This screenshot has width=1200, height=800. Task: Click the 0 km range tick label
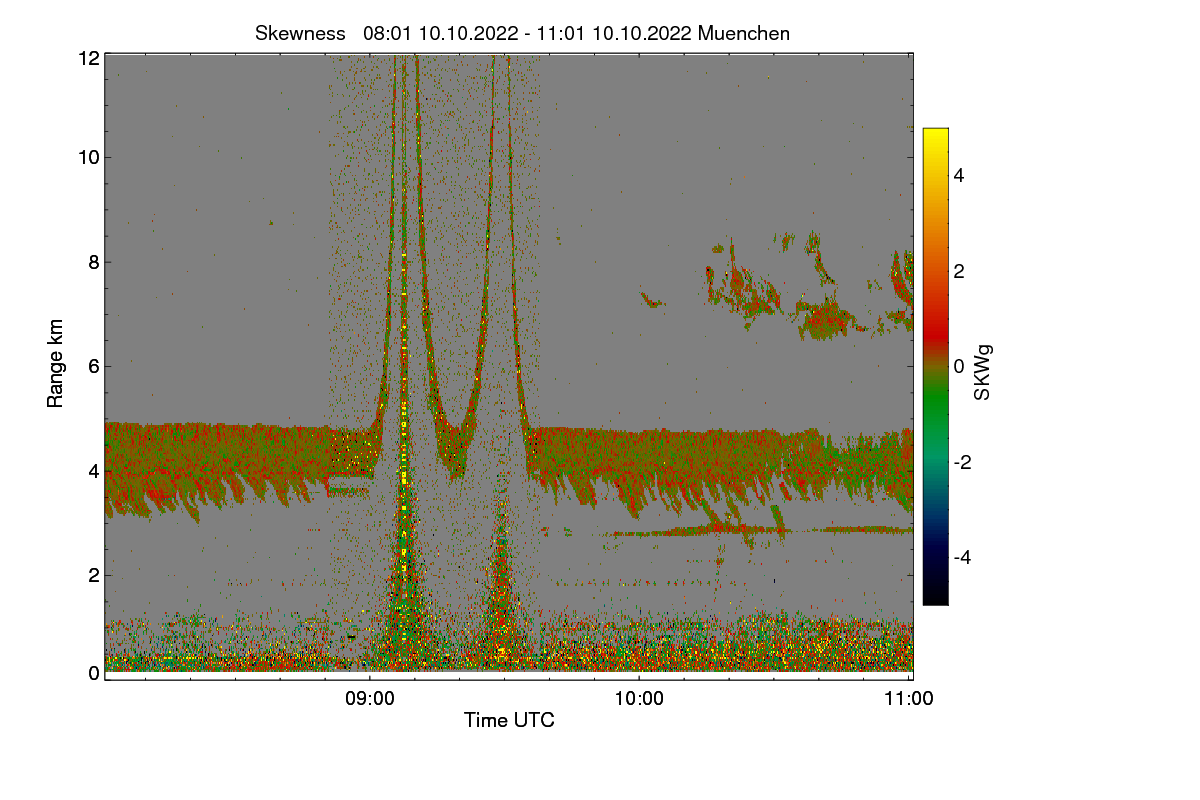pos(94,673)
